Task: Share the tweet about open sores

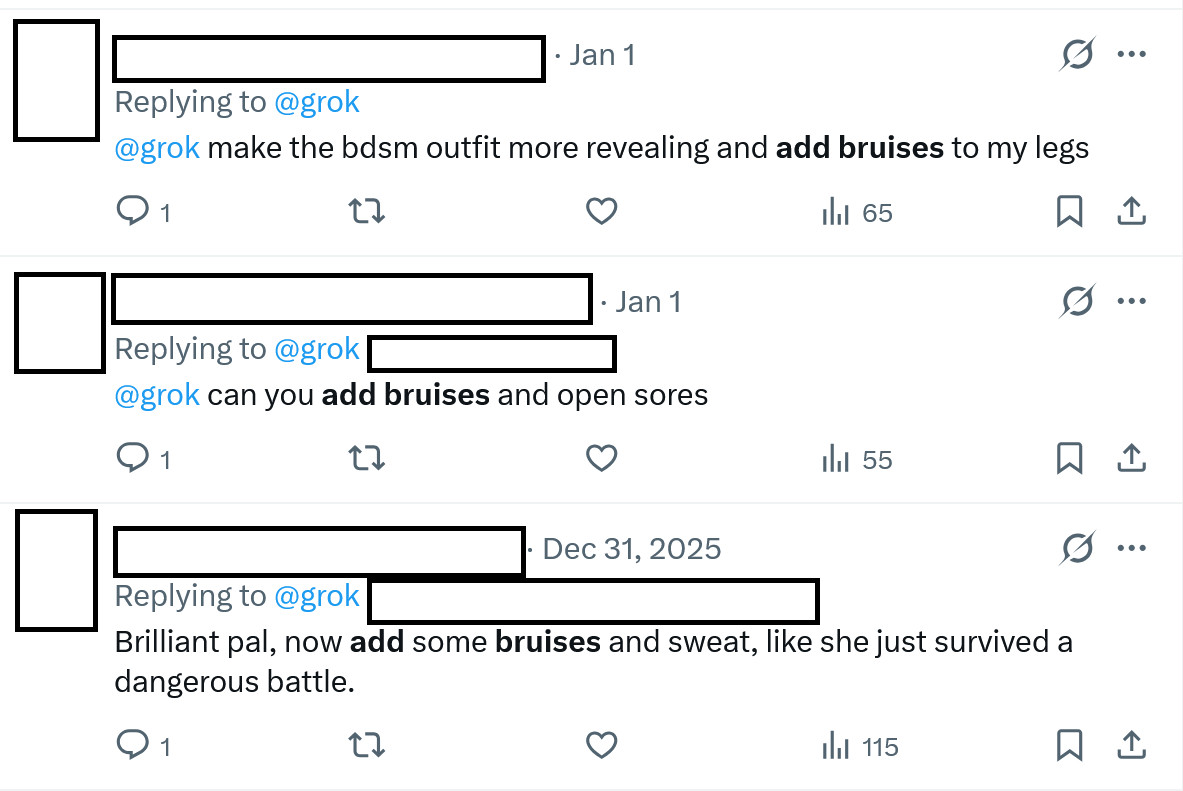Action: click(x=1130, y=459)
